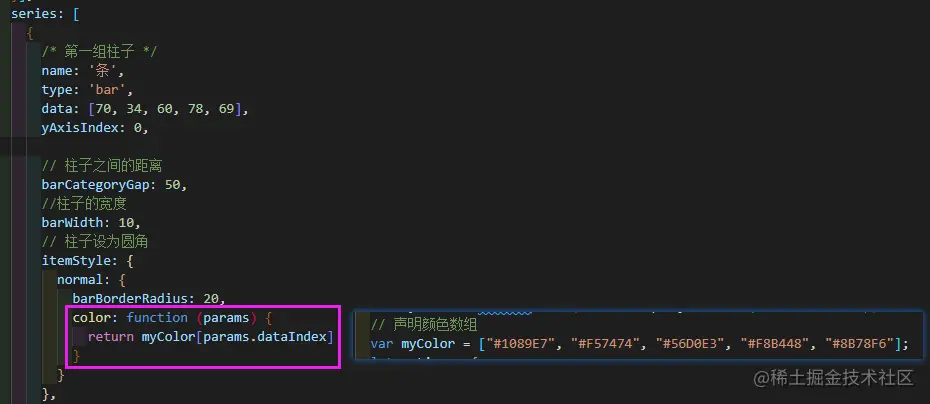Click 'params' inside the function parentheses
Viewport: 930px width, 404px height.
coord(226,317)
